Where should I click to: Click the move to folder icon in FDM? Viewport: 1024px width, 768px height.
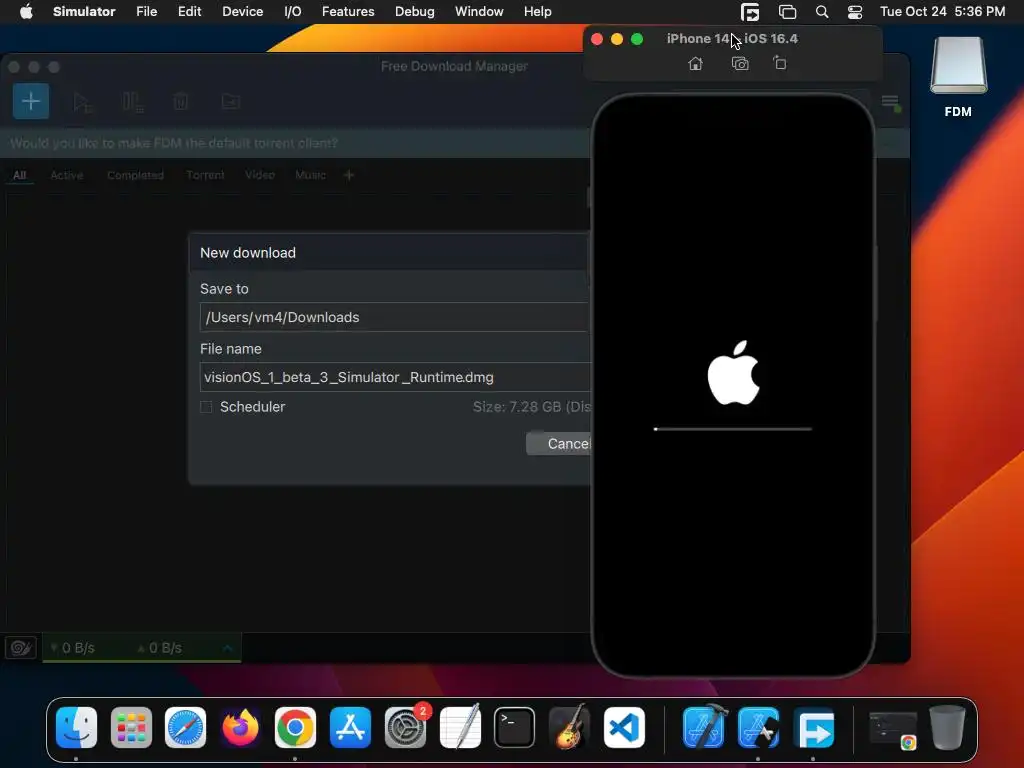click(231, 101)
